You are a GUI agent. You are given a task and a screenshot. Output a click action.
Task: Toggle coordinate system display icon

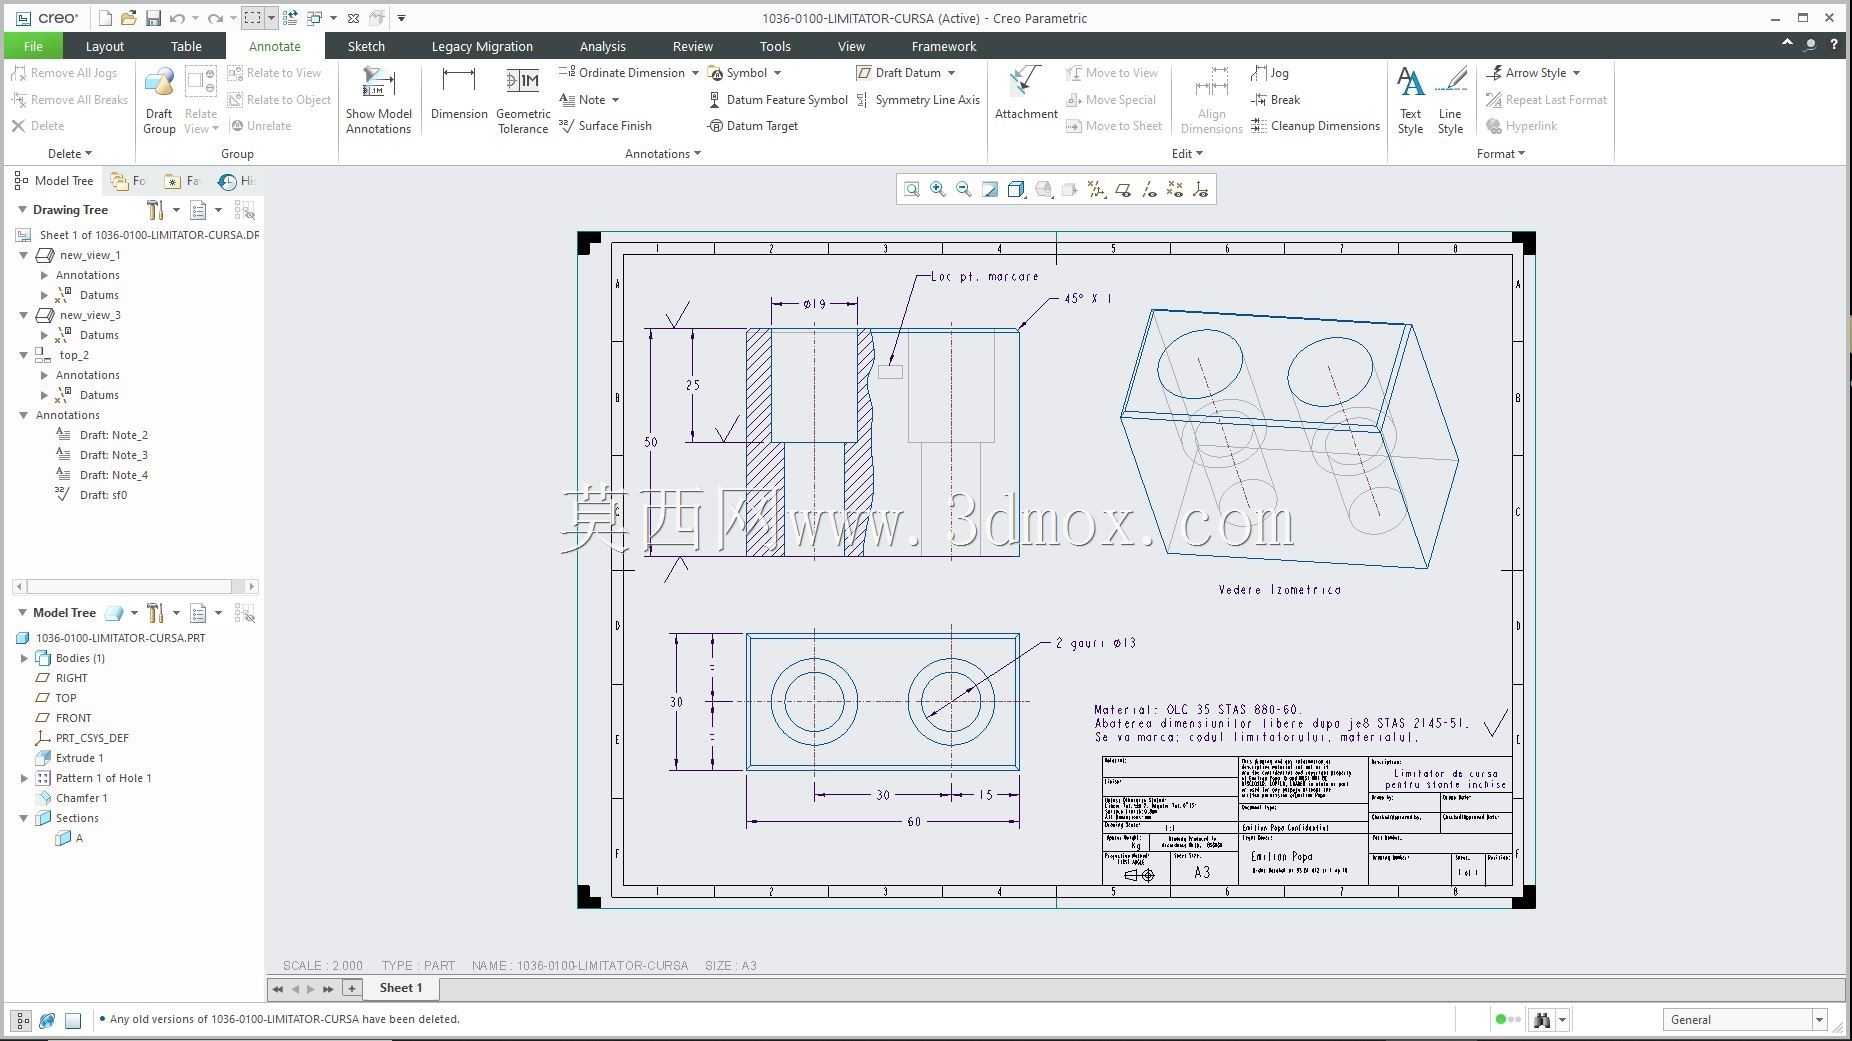click(1201, 189)
